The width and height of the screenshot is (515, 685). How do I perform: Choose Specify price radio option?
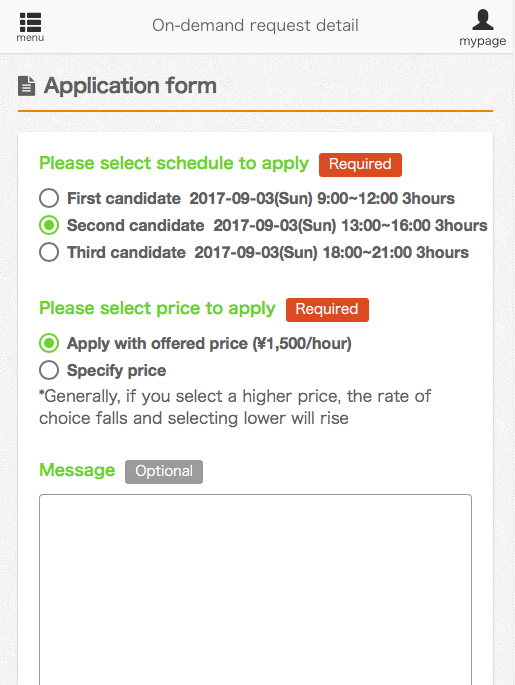point(49,370)
